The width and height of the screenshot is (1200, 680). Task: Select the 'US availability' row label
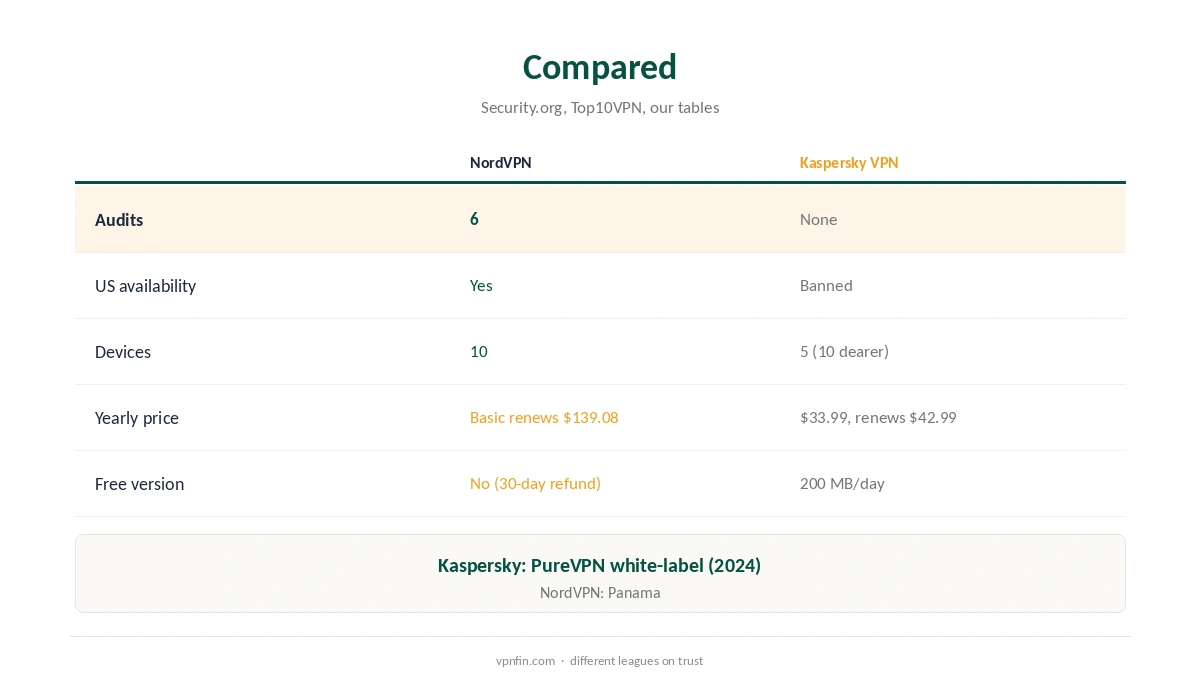point(145,286)
